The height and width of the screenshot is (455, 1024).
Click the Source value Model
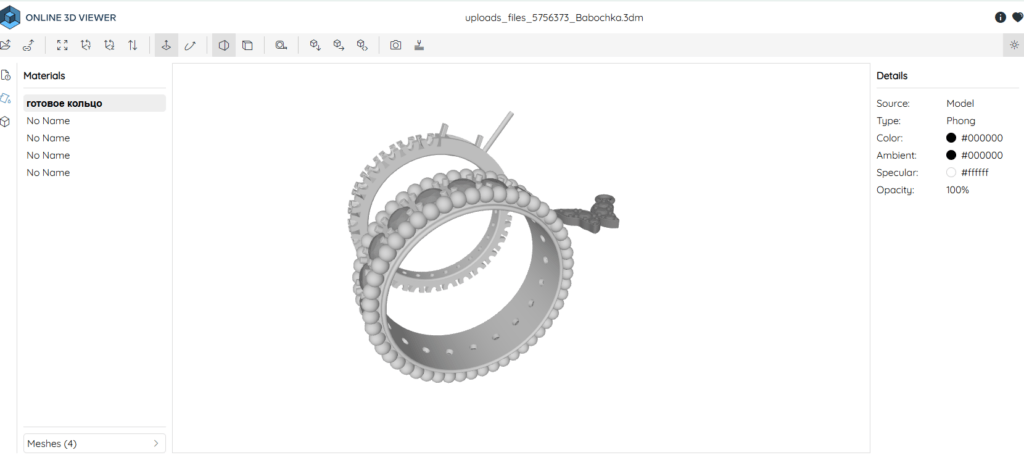coord(960,103)
